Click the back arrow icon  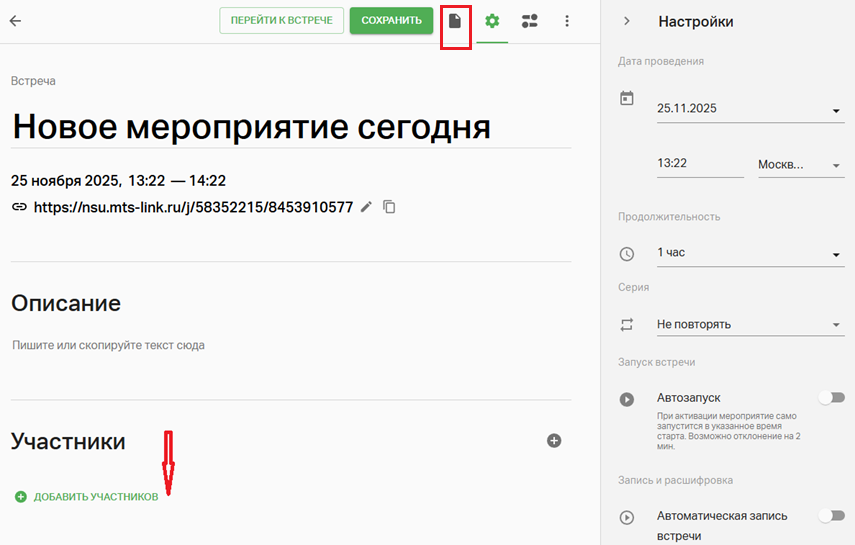pyautogui.click(x=15, y=21)
